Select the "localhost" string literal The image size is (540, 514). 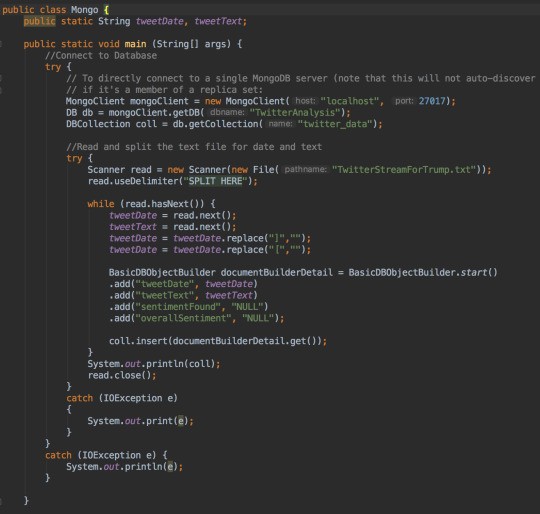[350, 101]
